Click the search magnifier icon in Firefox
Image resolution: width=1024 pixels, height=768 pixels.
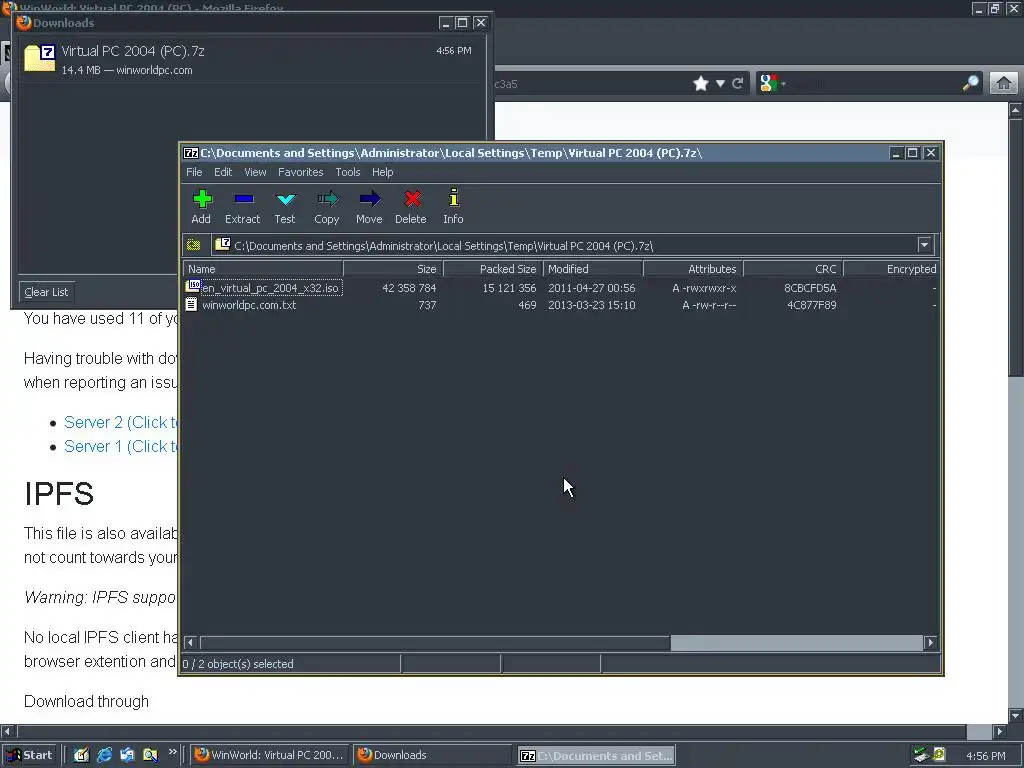click(971, 83)
